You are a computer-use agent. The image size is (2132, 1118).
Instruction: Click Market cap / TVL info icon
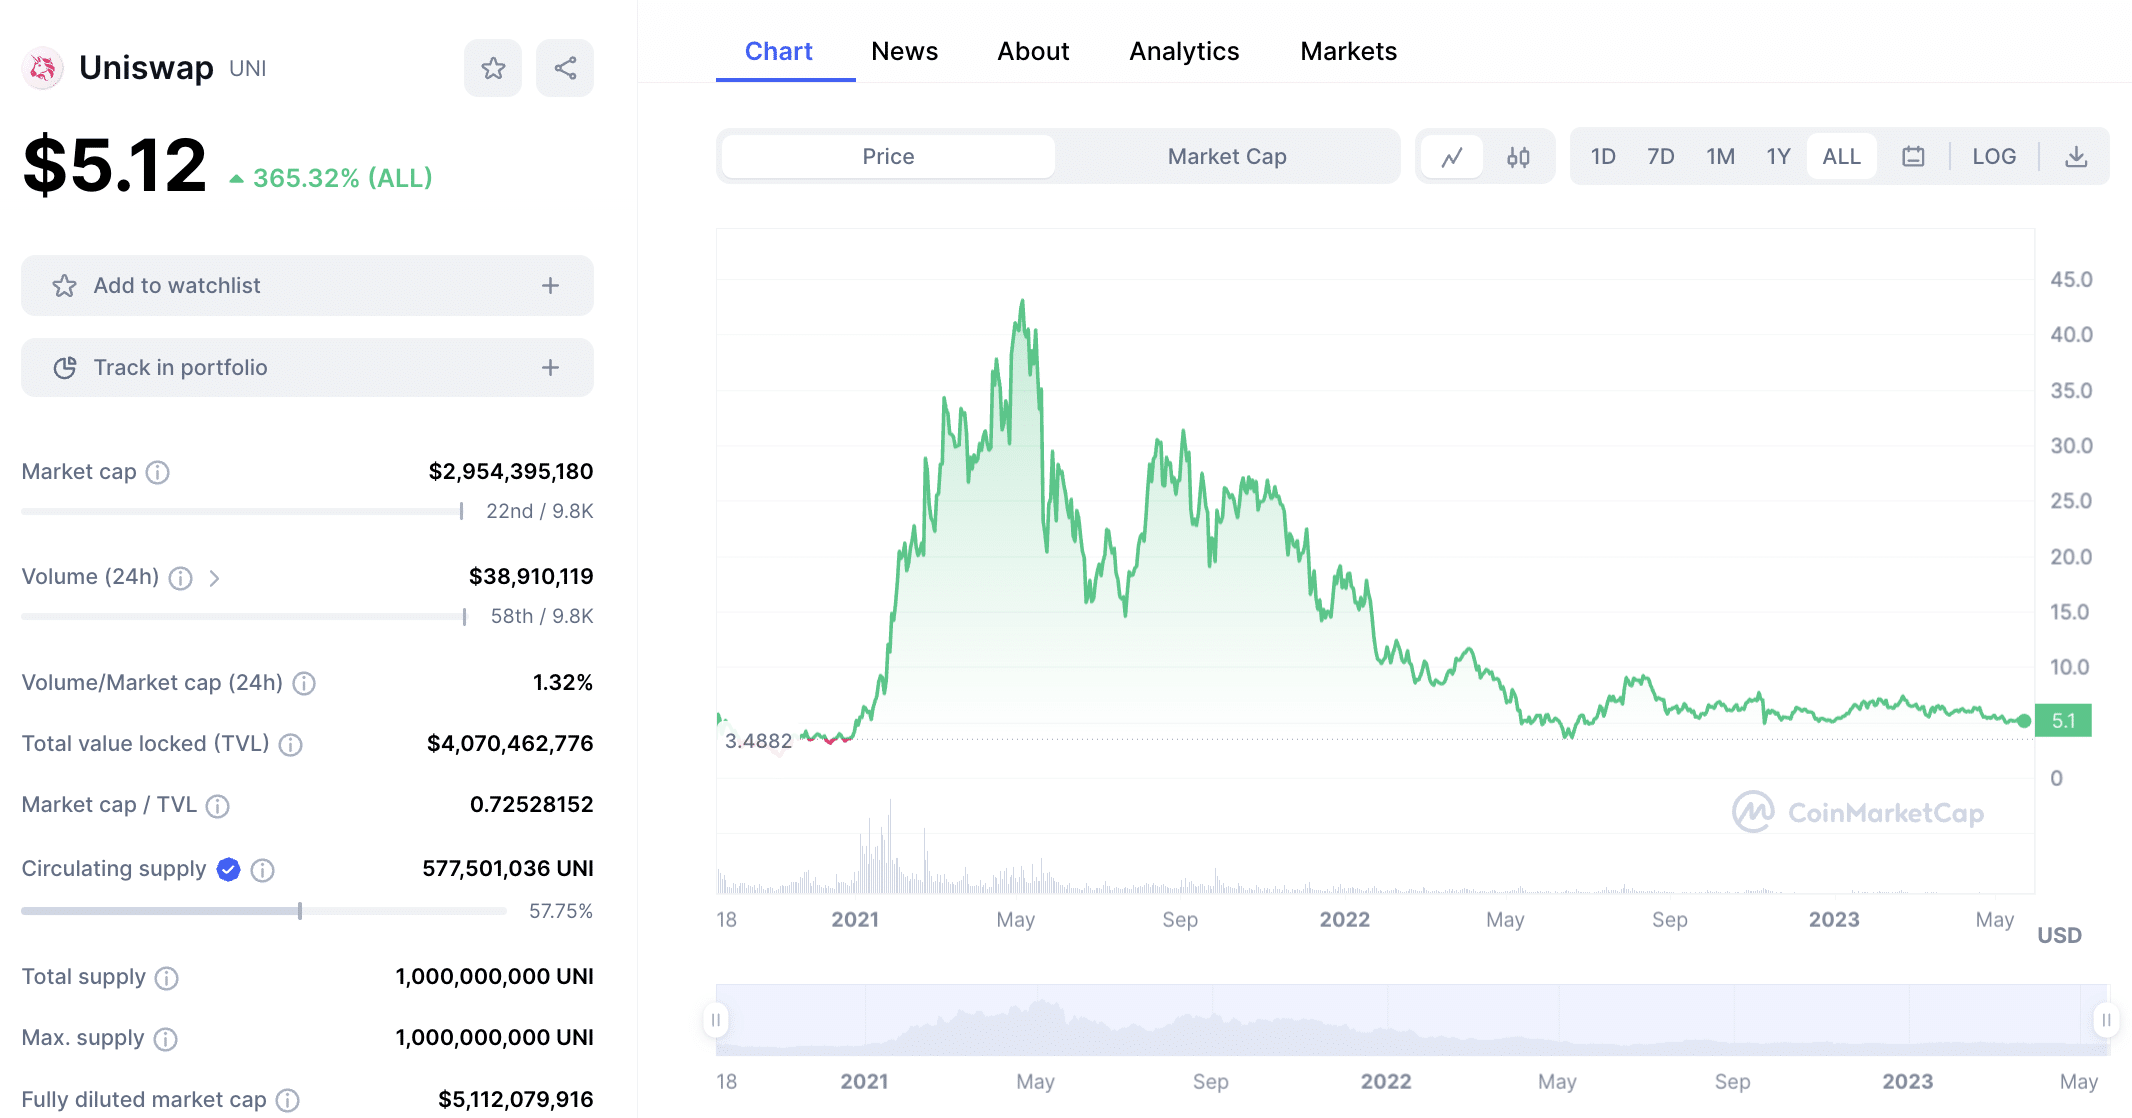click(217, 806)
